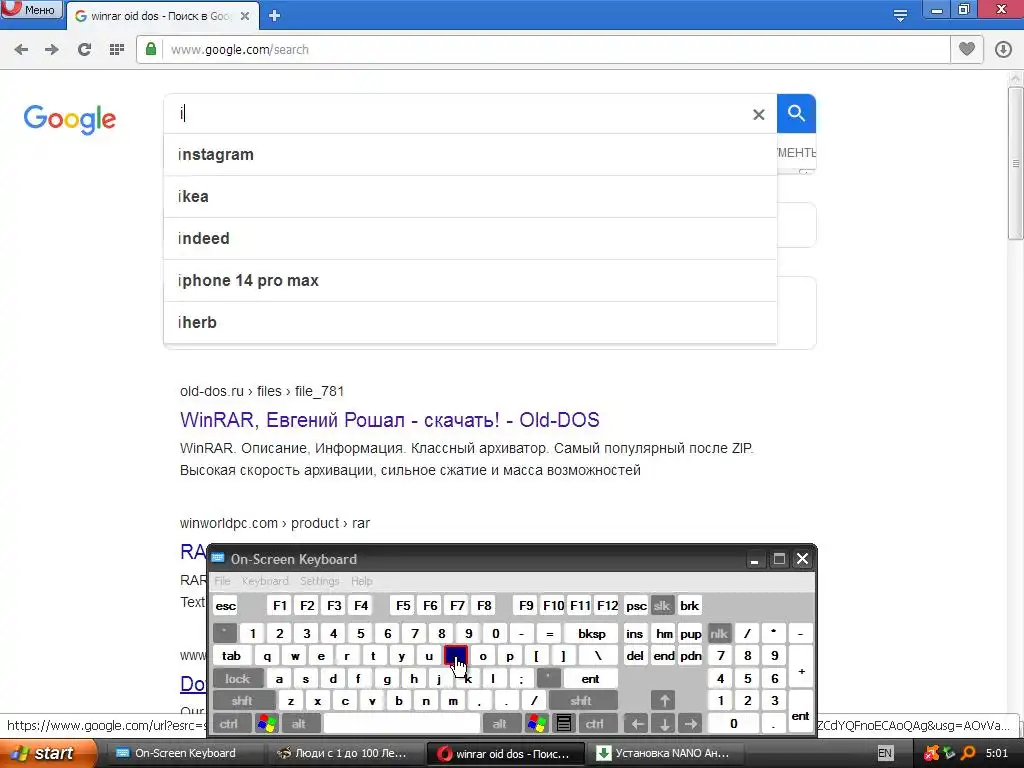Choose the iphone 14 pro max suggestion
This screenshot has height=768, width=1024.
(x=470, y=281)
